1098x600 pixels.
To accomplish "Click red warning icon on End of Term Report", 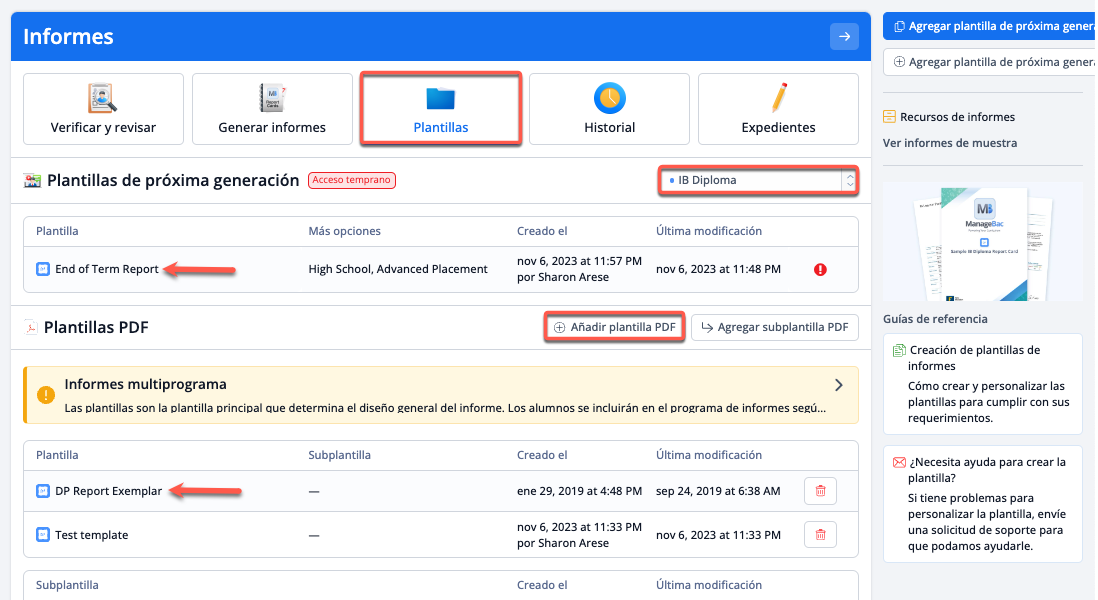I will (x=820, y=269).
